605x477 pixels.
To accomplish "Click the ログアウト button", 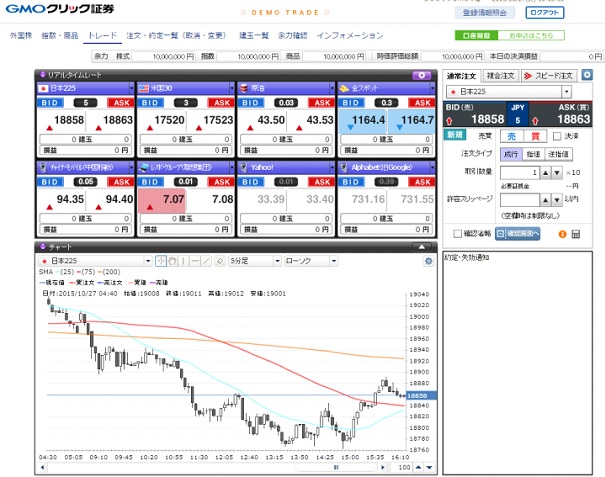I will click(x=544, y=12).
